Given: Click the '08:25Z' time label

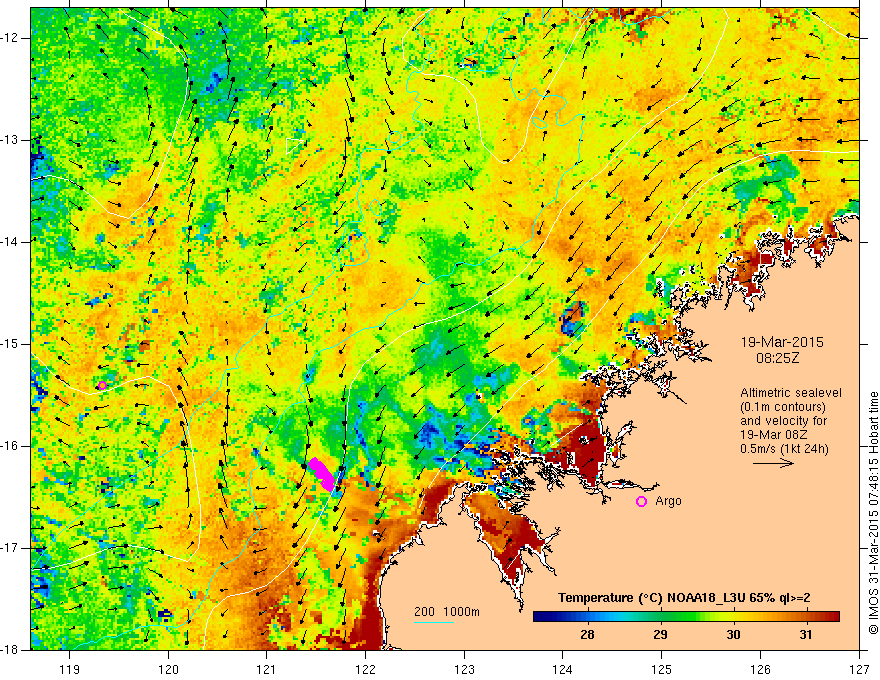Looking at the screenshot, I should click(777, 357).
